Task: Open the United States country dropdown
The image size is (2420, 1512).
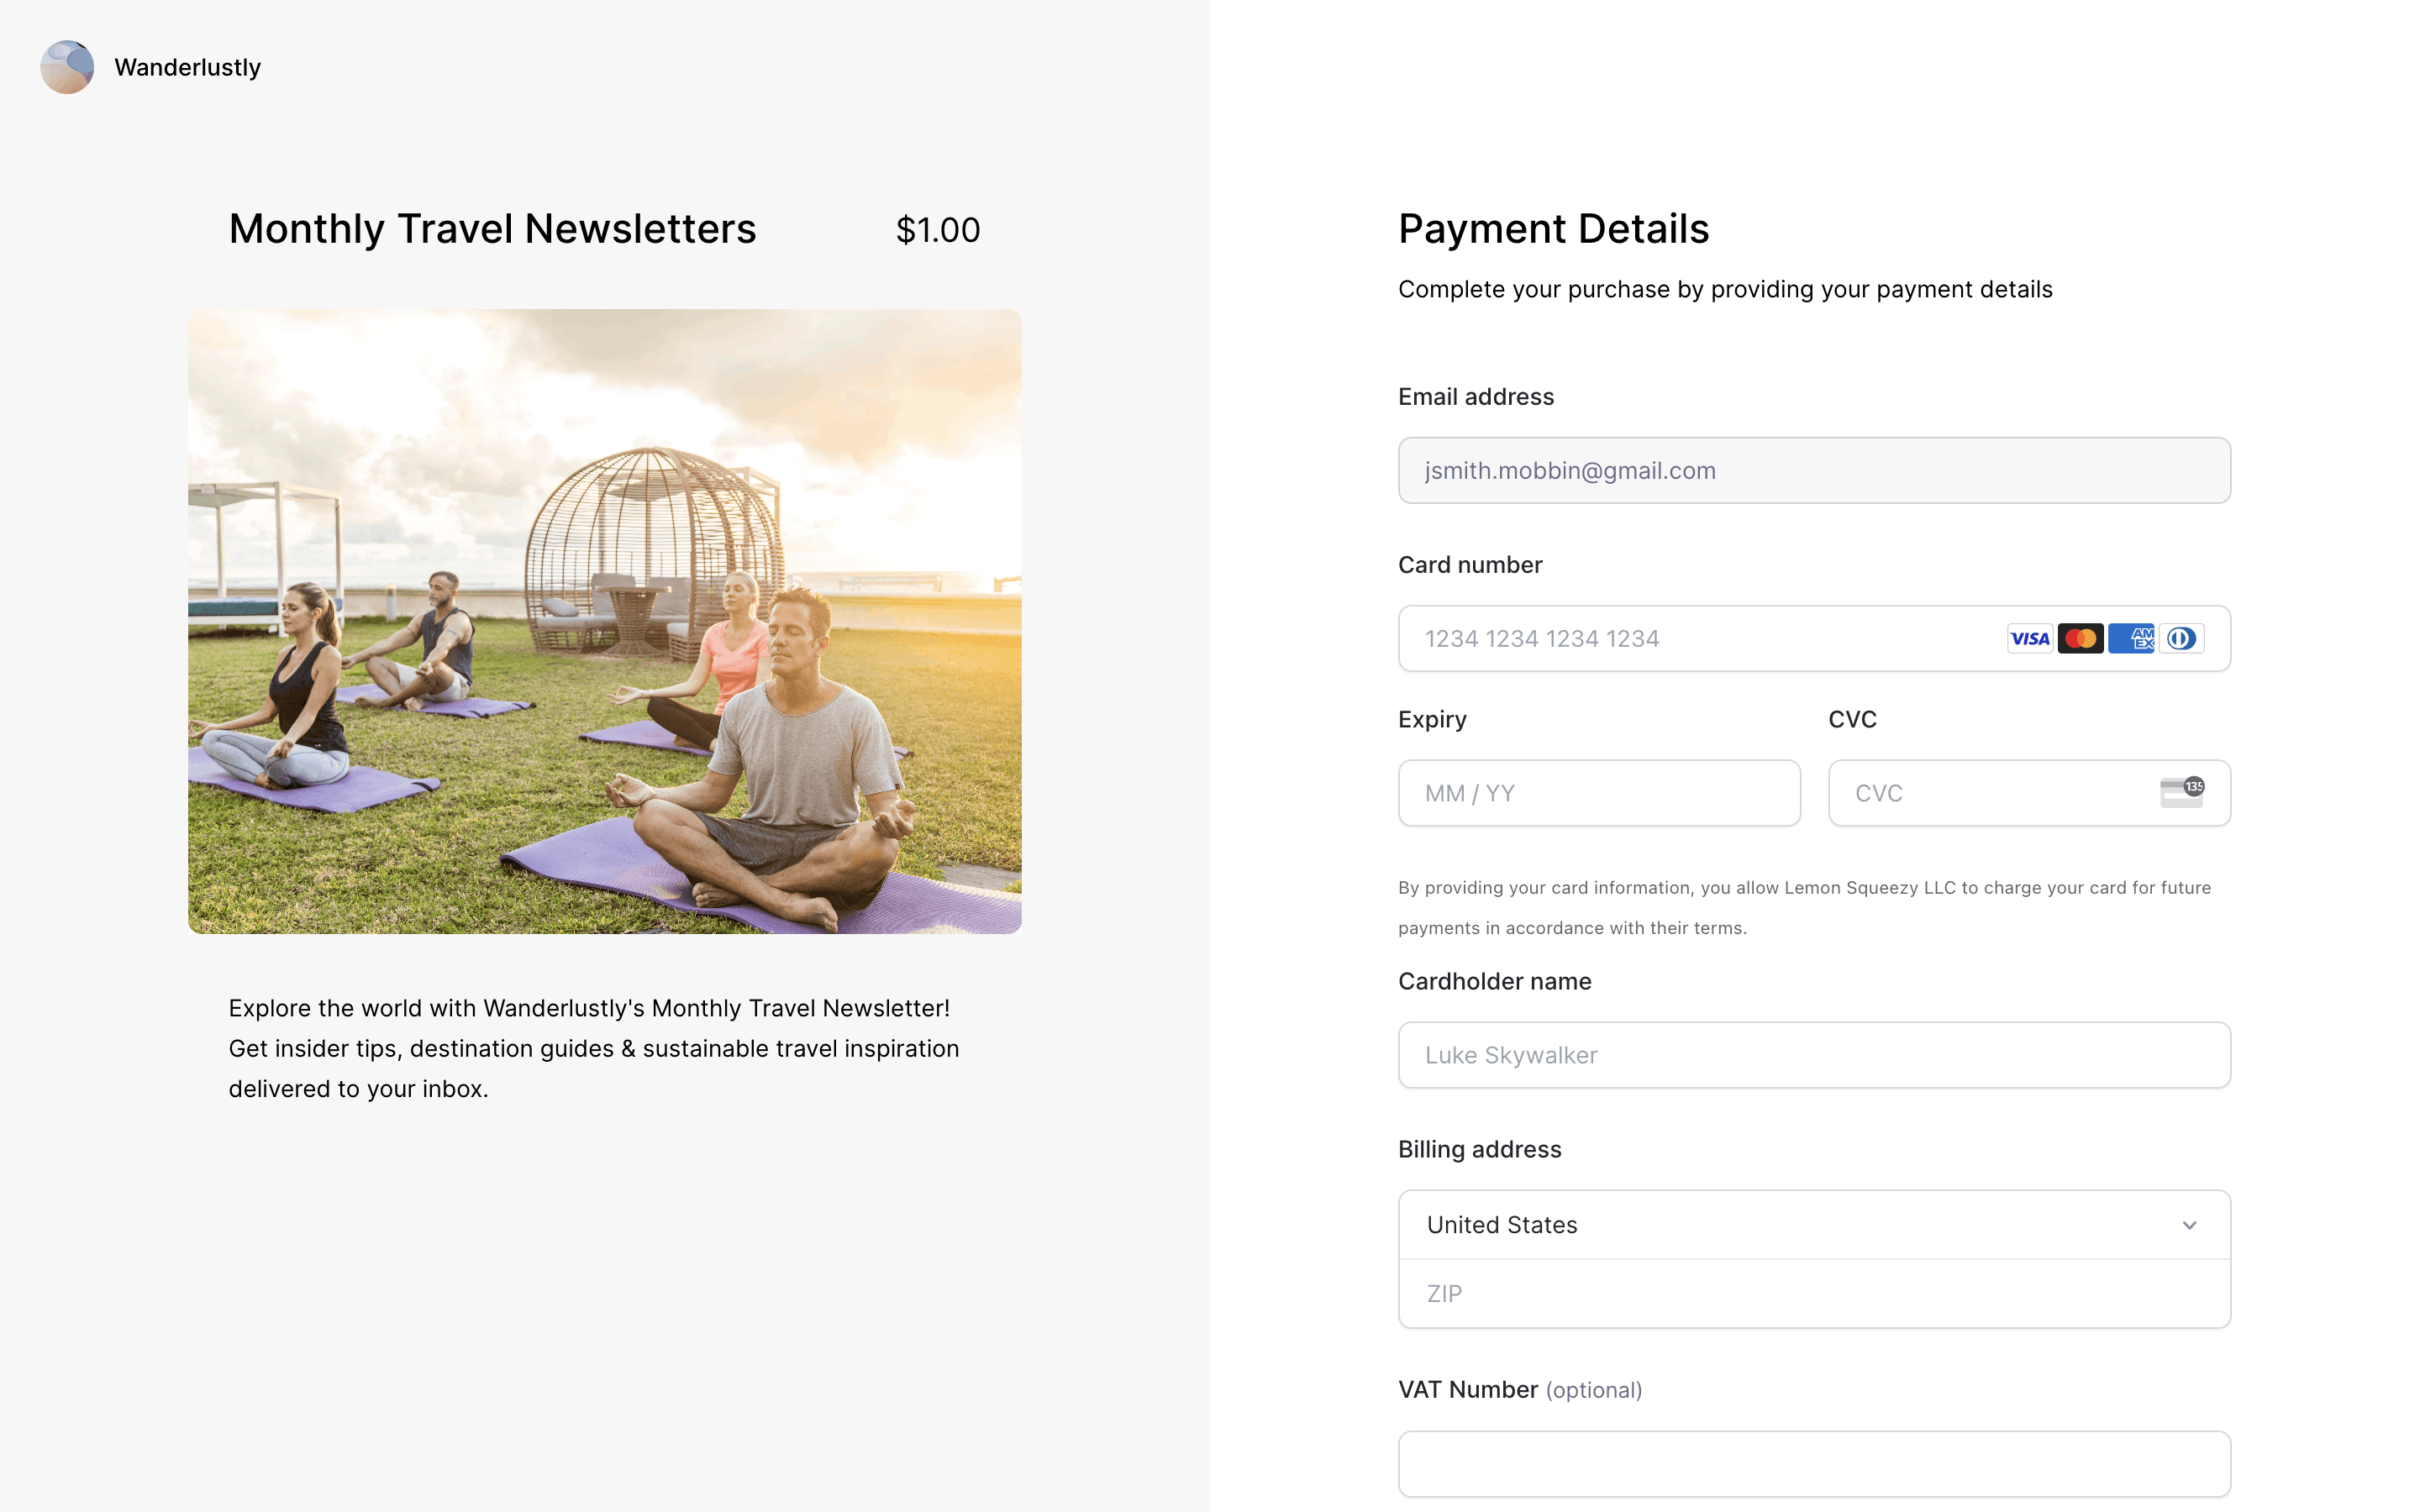Action: point(1800,1224)
